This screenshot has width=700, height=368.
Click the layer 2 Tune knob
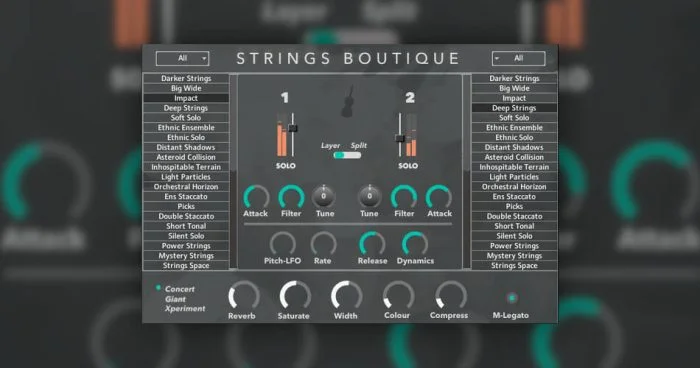pos(370,196)
